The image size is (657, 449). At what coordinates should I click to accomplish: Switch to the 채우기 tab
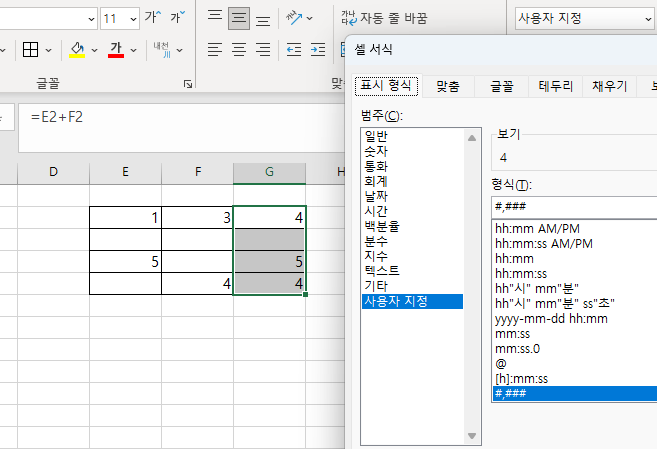pos(609,86)
